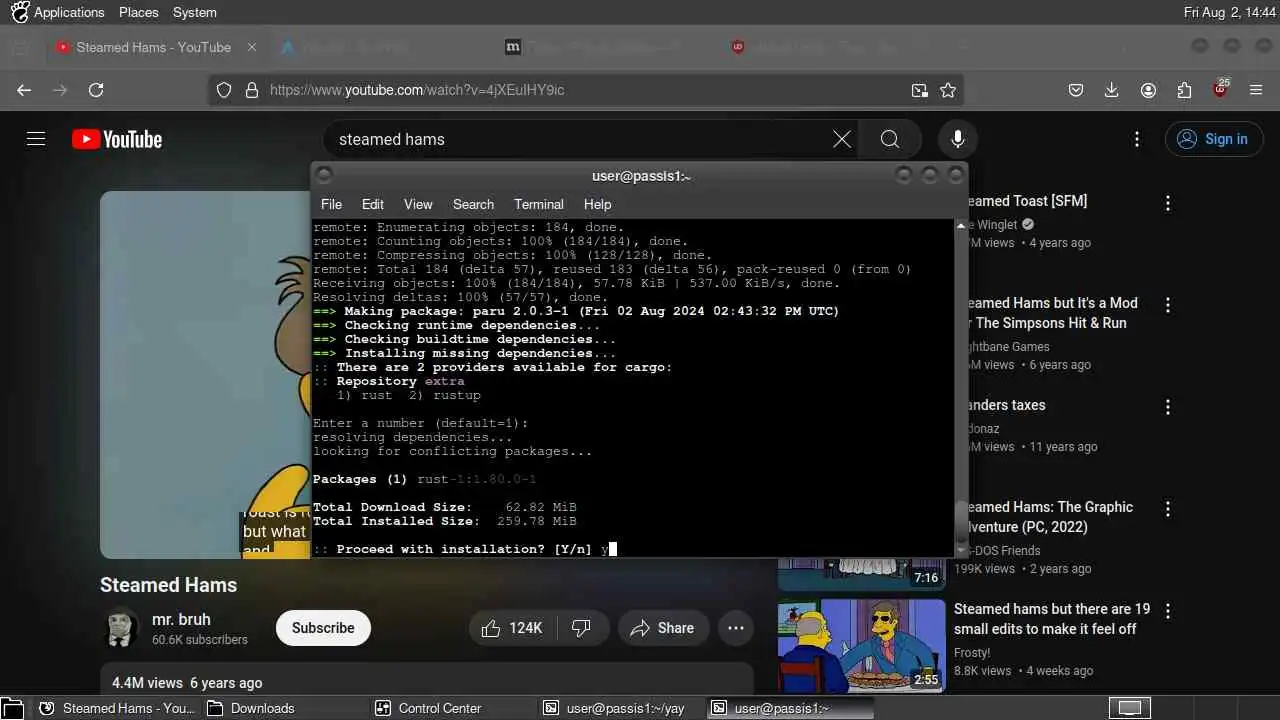Click the terminal vertical scrollbar handle
This screenshot has height=720, width=1280.
tap(962, 521)
